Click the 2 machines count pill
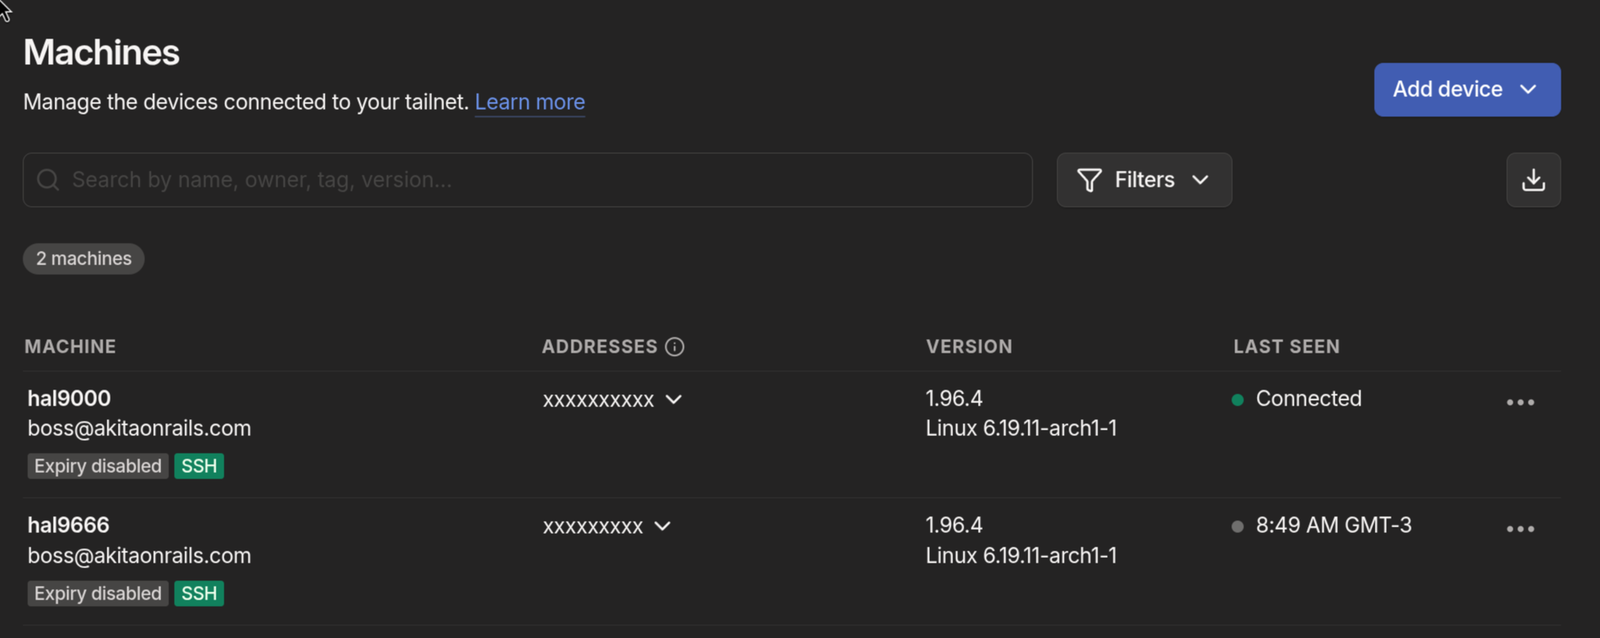This screenshot has width=1600, height=638. 84,259
